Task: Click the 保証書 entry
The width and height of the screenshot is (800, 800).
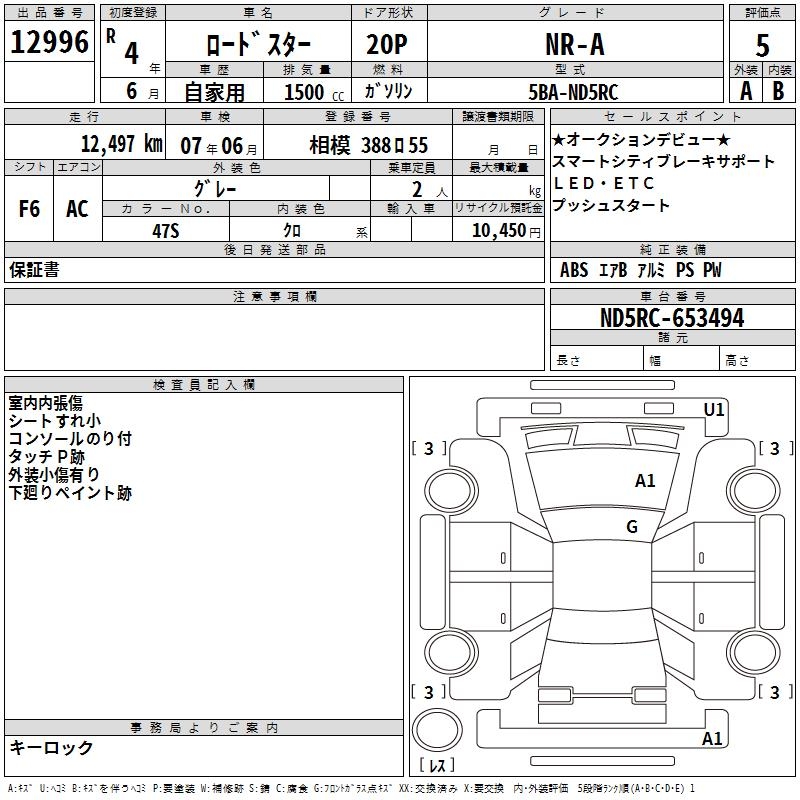Action: 34,270
